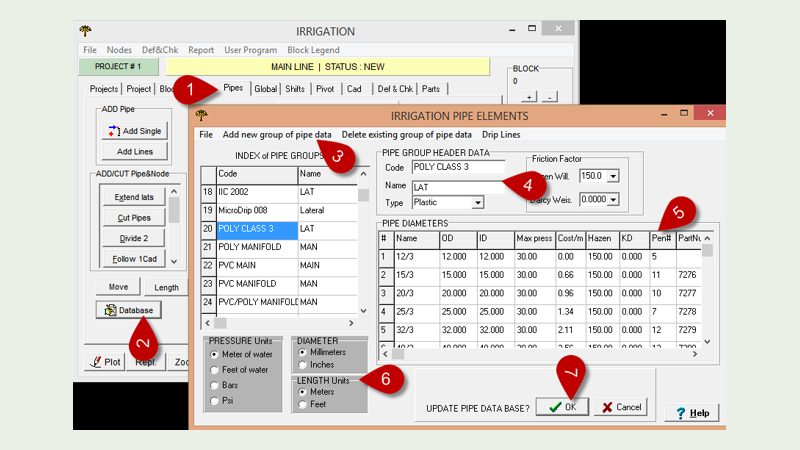The height and width of the screenshot is (450, 800).
Task: Click the Plot button with its pen icon
Action: click(105, 362)
